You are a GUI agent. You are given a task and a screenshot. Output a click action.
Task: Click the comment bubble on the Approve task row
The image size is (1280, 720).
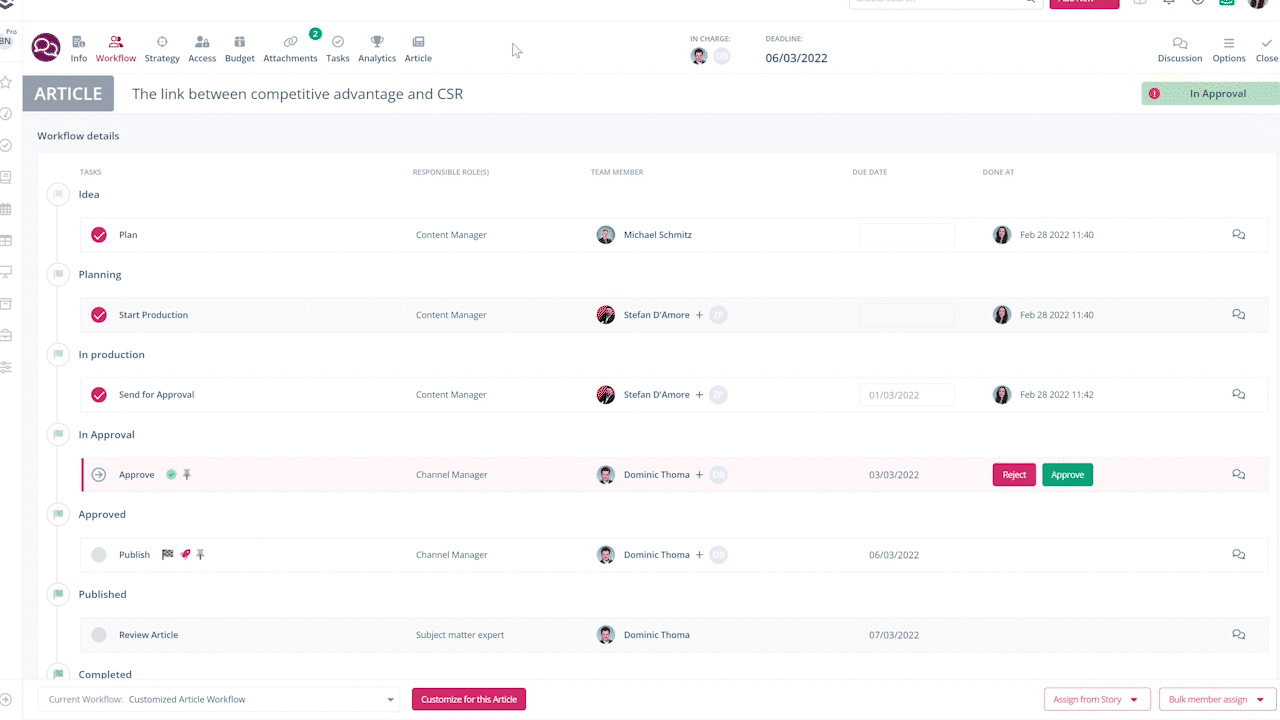1238,474
